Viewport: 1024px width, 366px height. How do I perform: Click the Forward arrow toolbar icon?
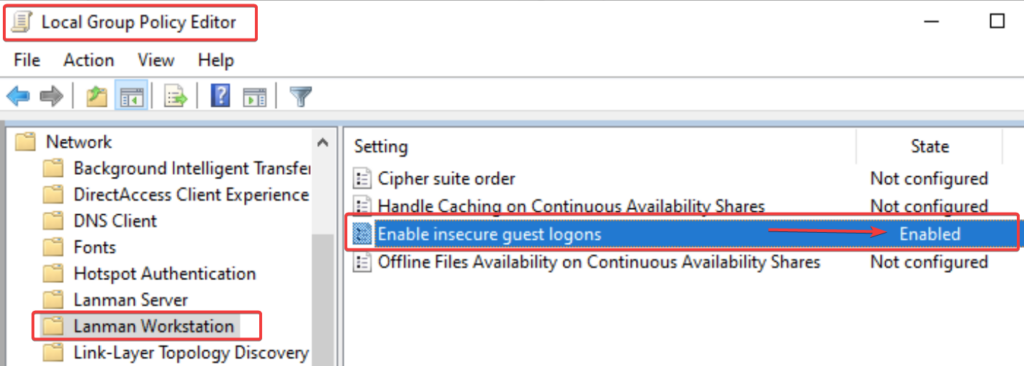(51, 97)
